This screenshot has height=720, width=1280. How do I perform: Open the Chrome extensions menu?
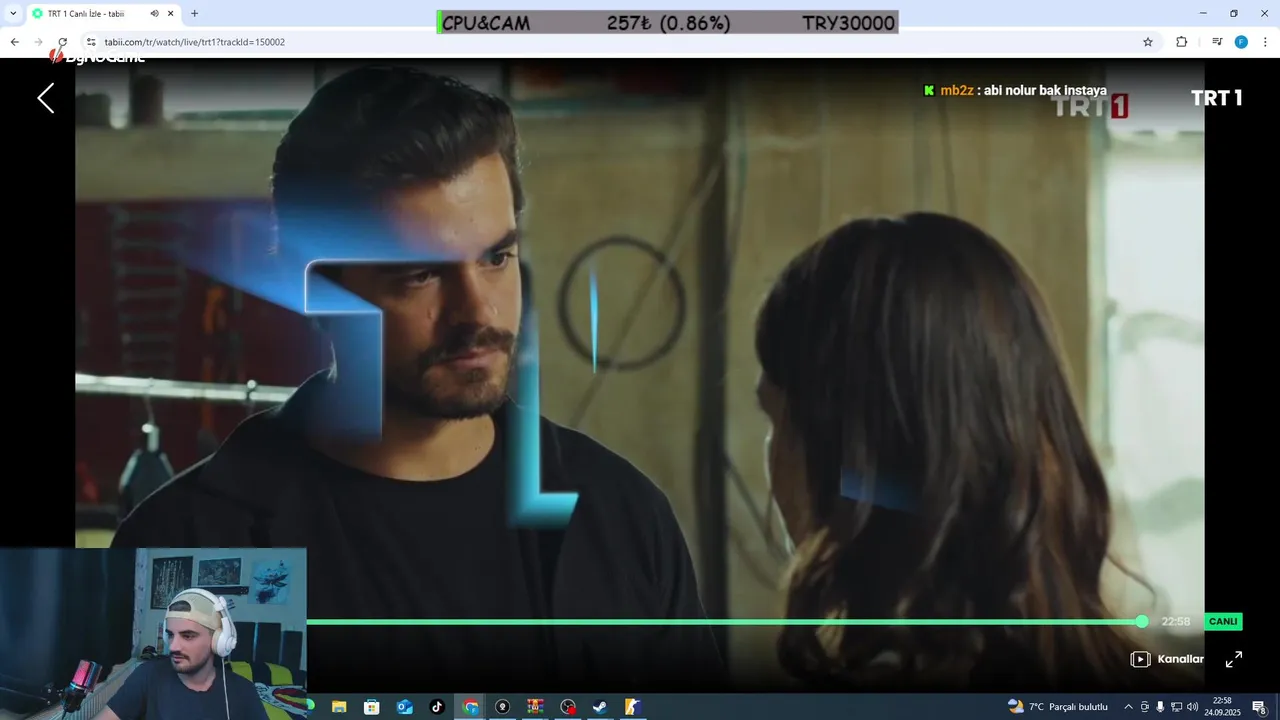(x=1181, y=42)
